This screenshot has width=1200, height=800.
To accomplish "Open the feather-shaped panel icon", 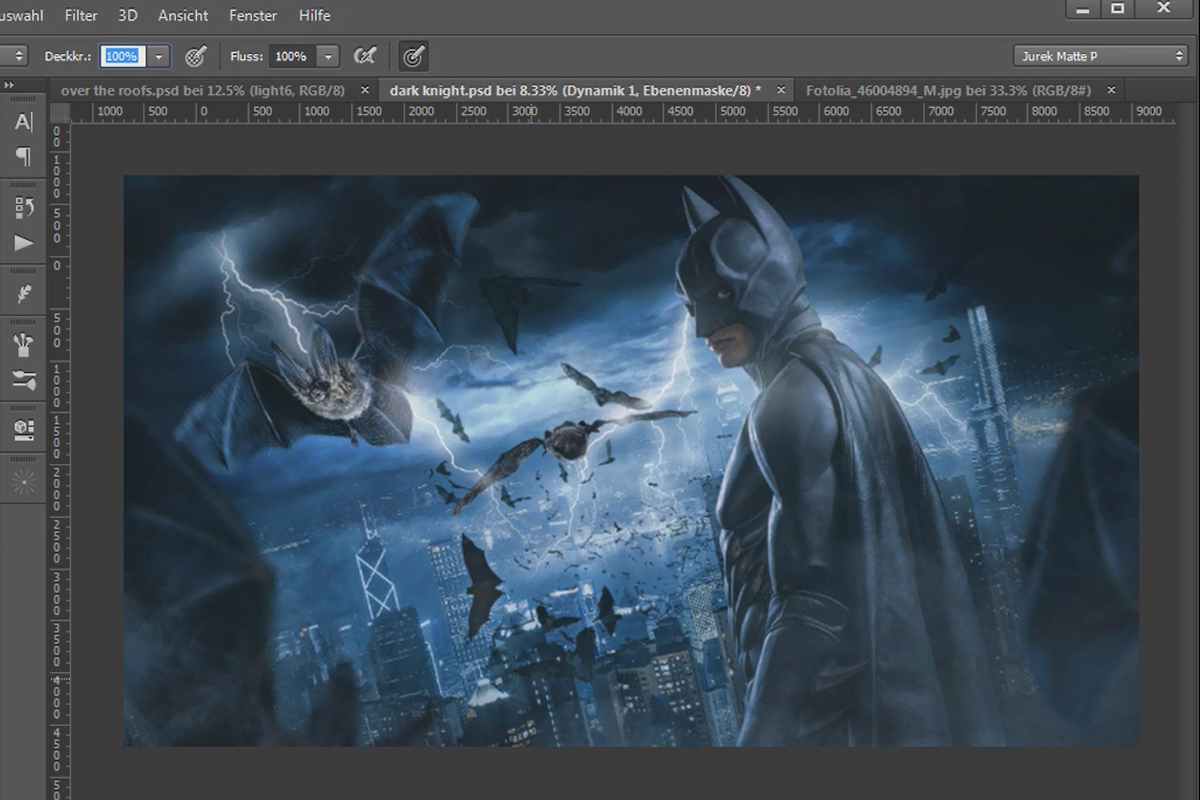I will click(x=23, y=294).
